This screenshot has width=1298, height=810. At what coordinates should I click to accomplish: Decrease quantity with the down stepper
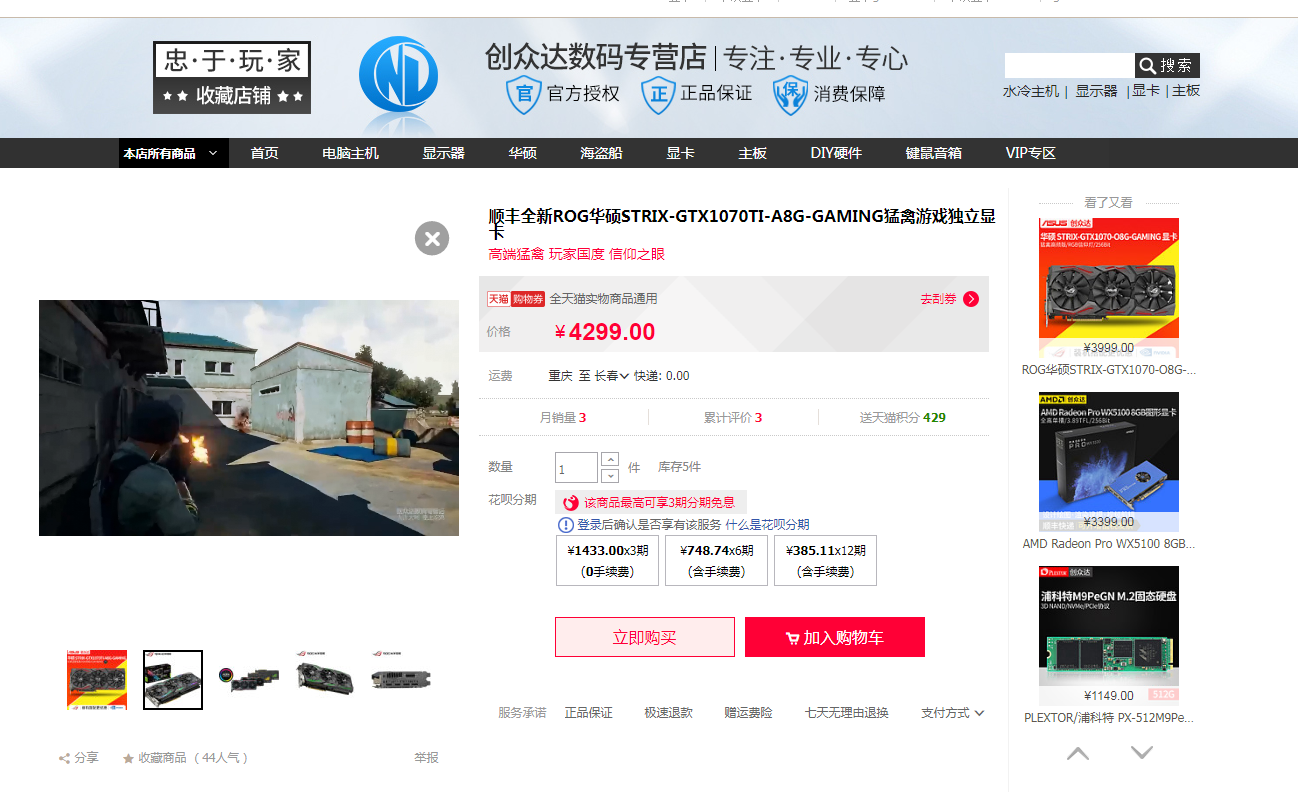(610, 476)
